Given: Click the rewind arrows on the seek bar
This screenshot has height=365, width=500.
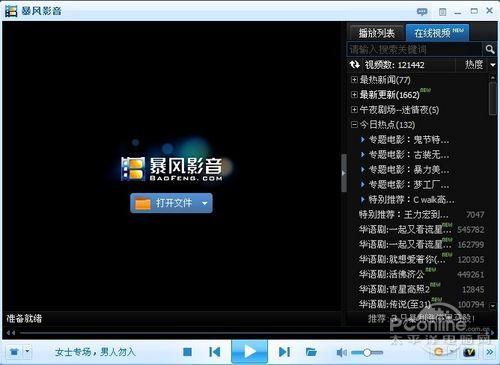Looking at the screenshot, I should point(11,333).
